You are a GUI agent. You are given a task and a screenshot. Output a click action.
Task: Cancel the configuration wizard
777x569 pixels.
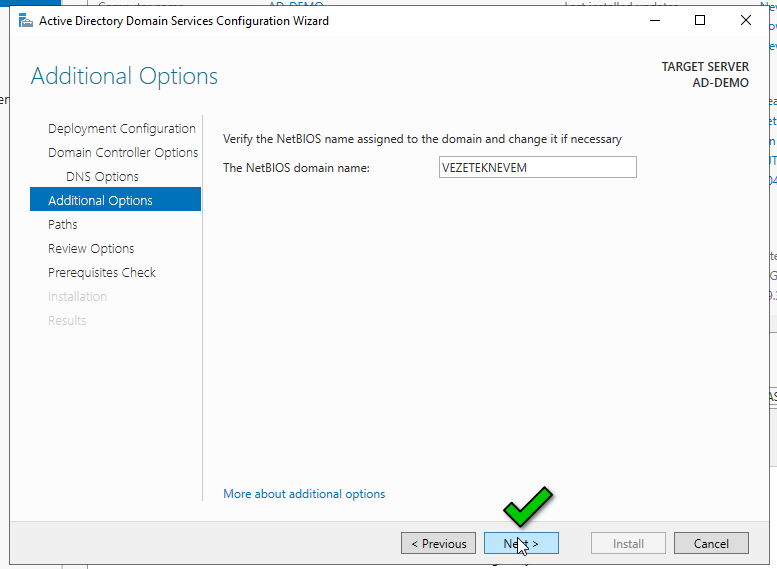[x=711, y=544]
